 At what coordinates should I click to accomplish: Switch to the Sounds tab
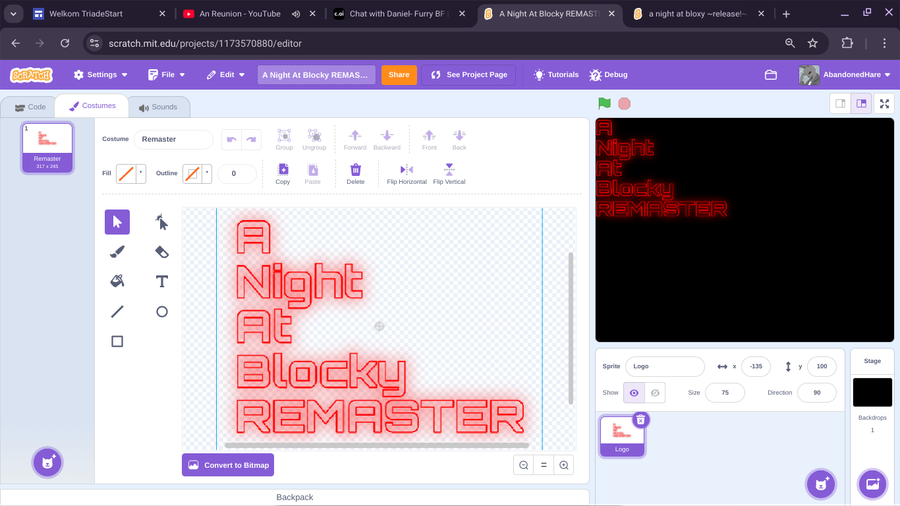[x=158, y=107]
